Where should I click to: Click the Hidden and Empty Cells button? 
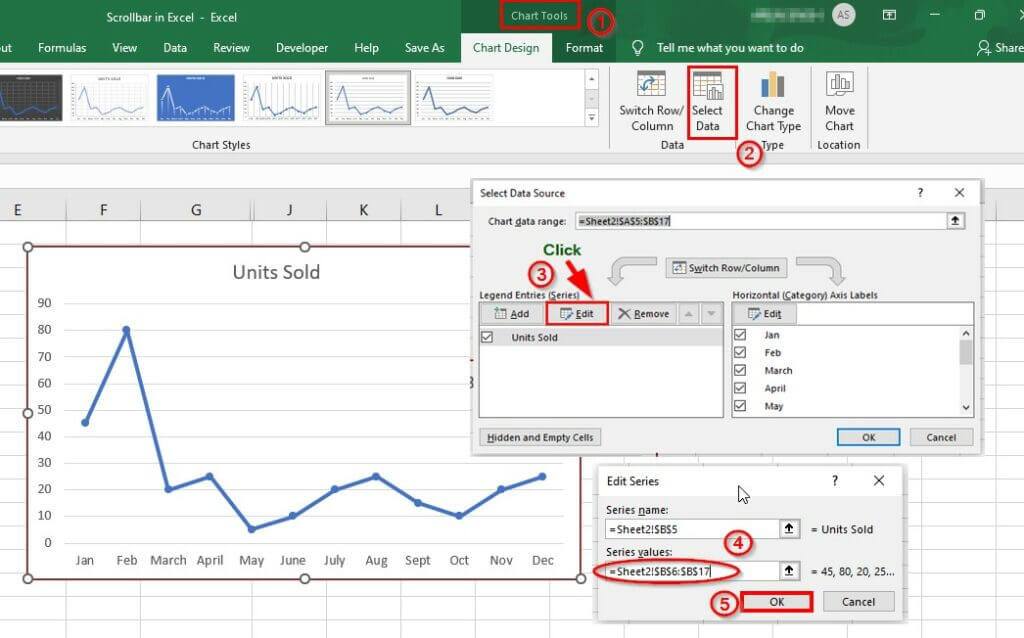tap(540, 437)
